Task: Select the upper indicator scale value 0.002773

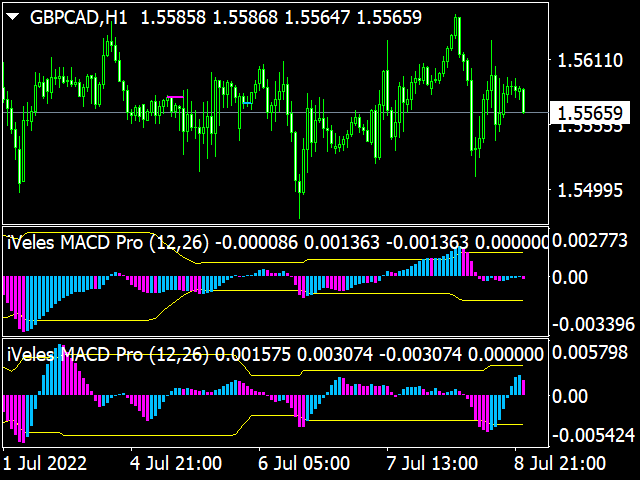Action: click(x=590, y=240)
